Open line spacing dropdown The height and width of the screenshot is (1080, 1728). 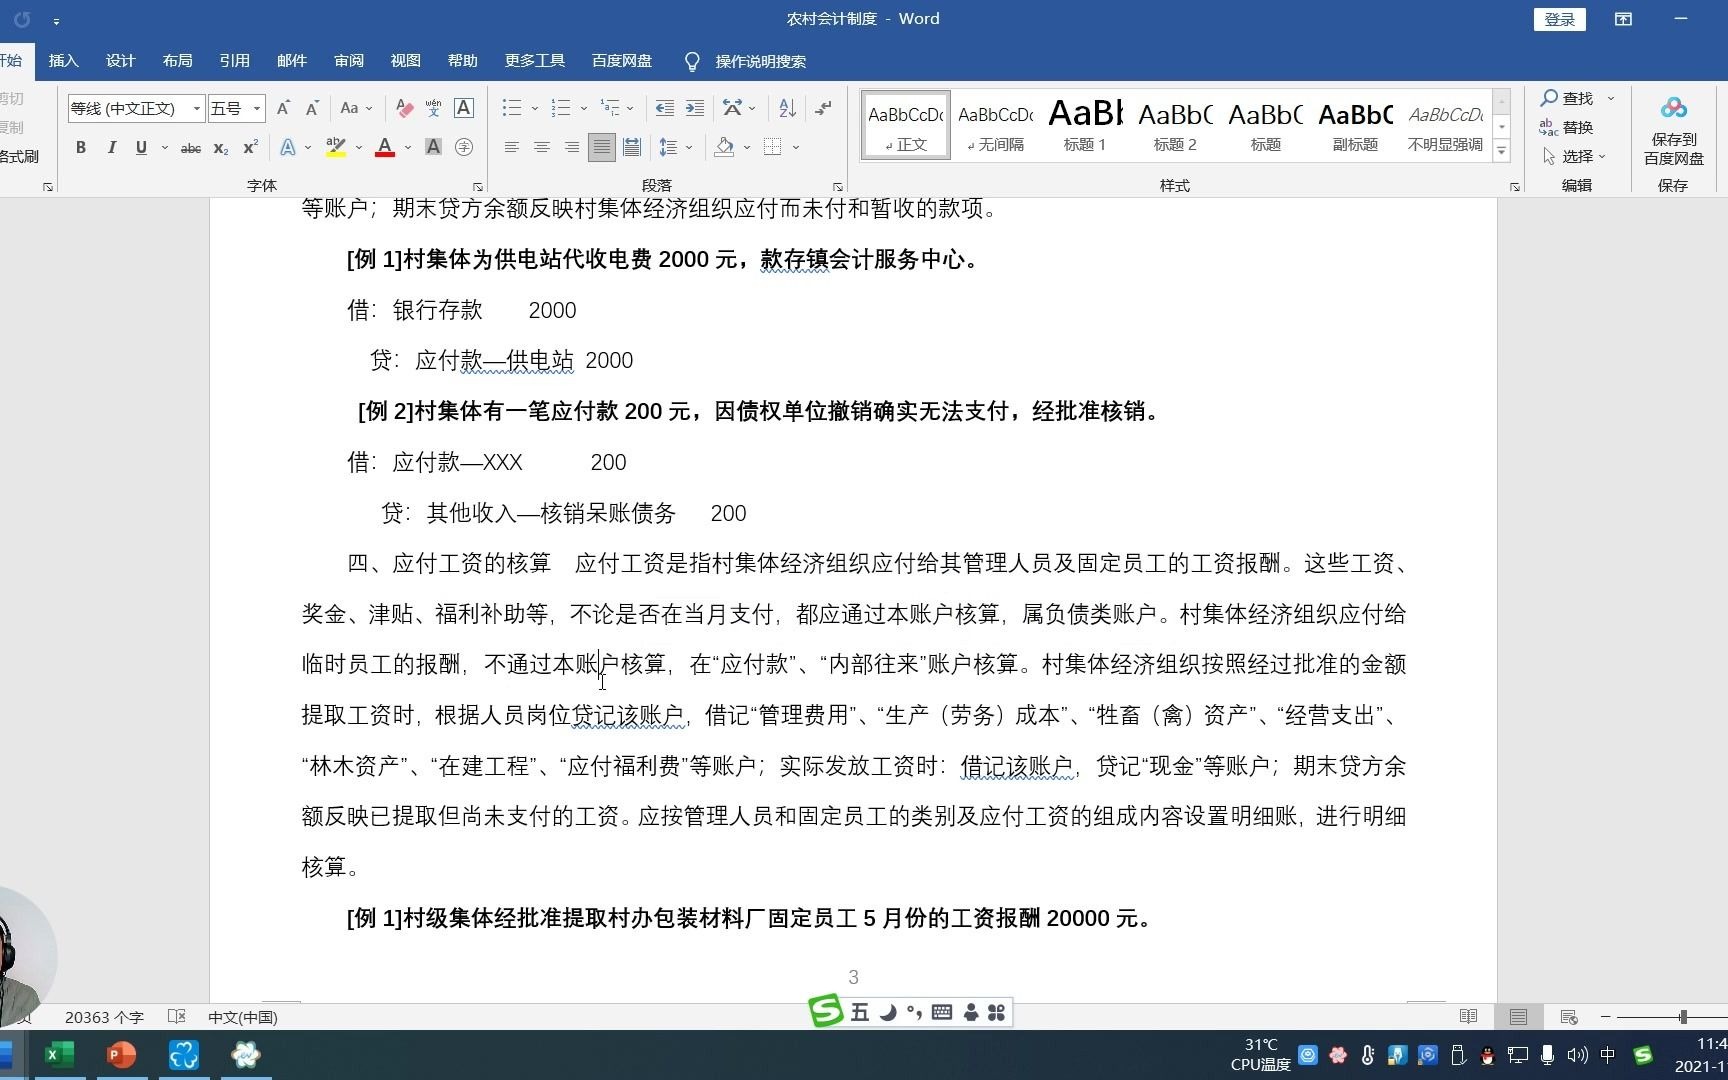[x=676, y=147]
